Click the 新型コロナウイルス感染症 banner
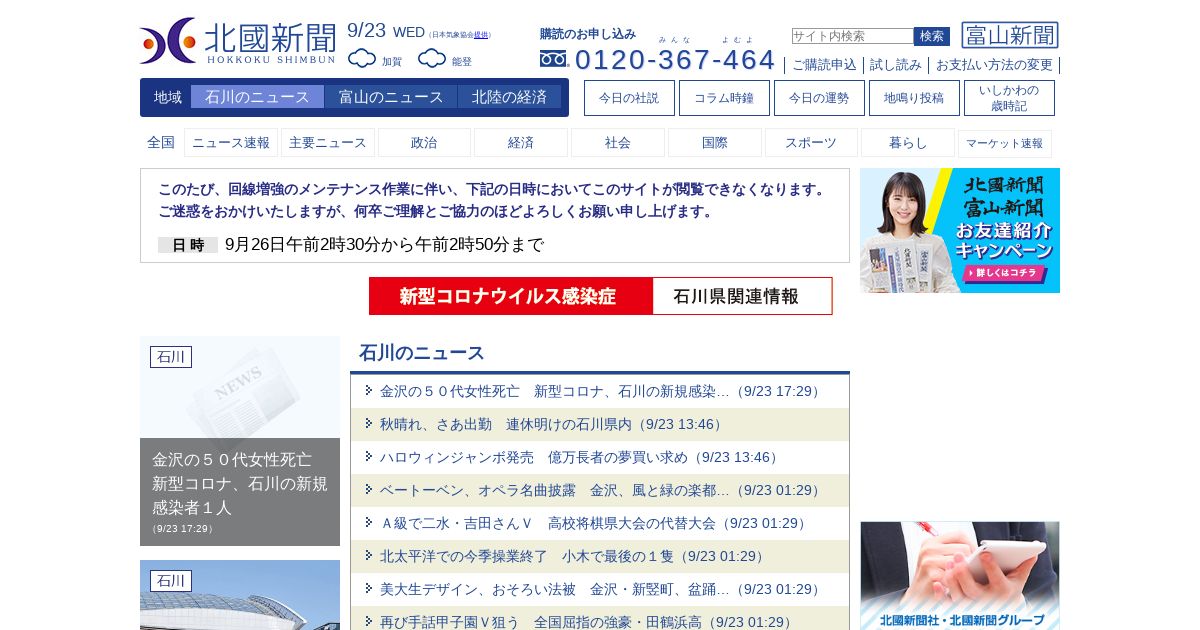 (x=511, y=296)
